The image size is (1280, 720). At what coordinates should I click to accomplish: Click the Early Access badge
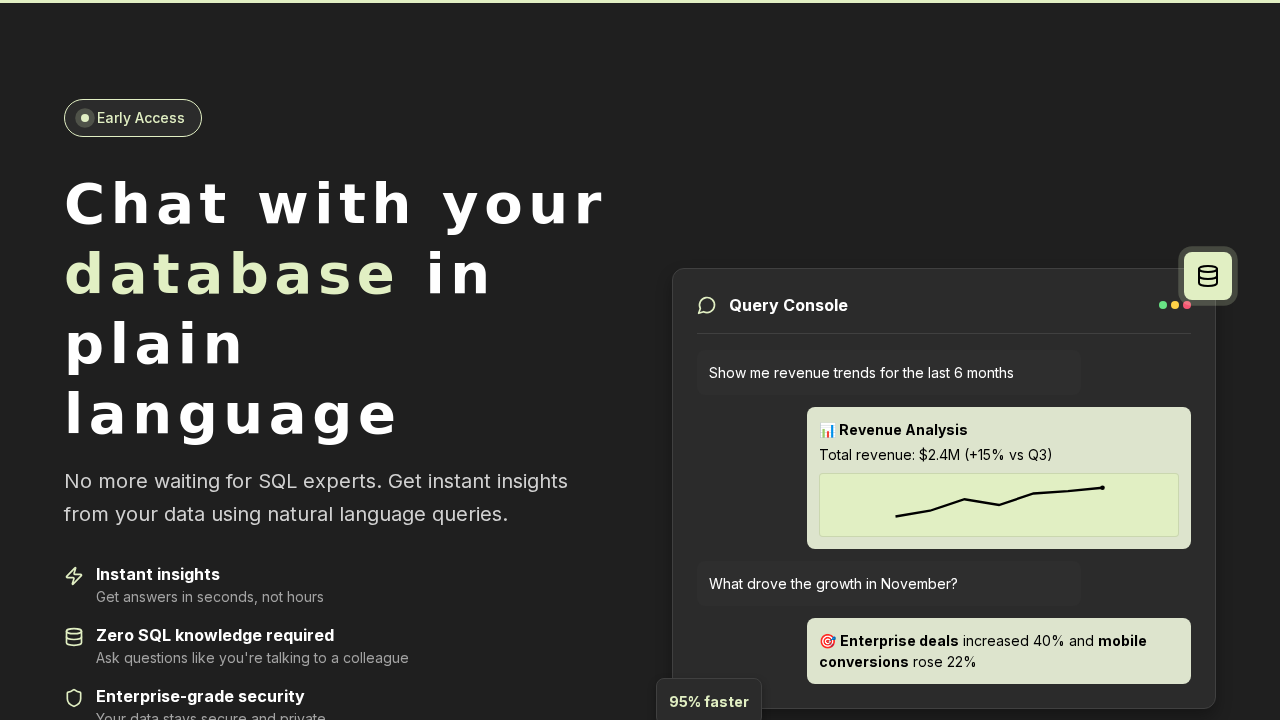132,118
